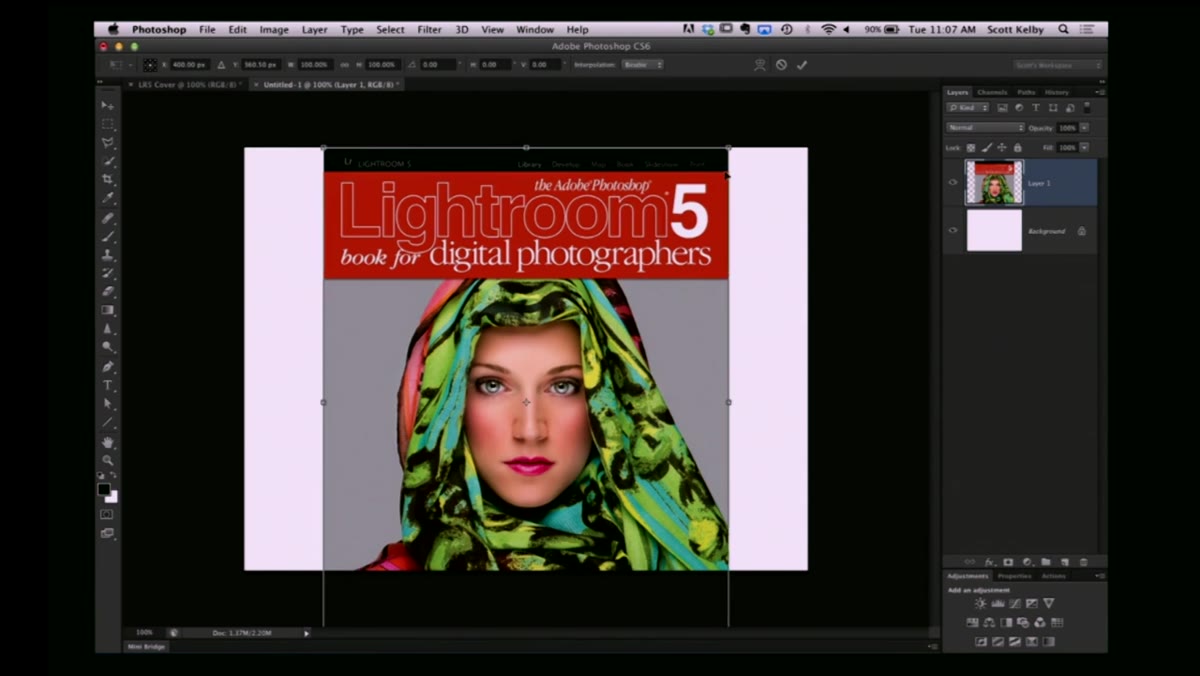Screen dimensions: 1200x676
Task: Select the Gradient tool
Action: [107, 310]
